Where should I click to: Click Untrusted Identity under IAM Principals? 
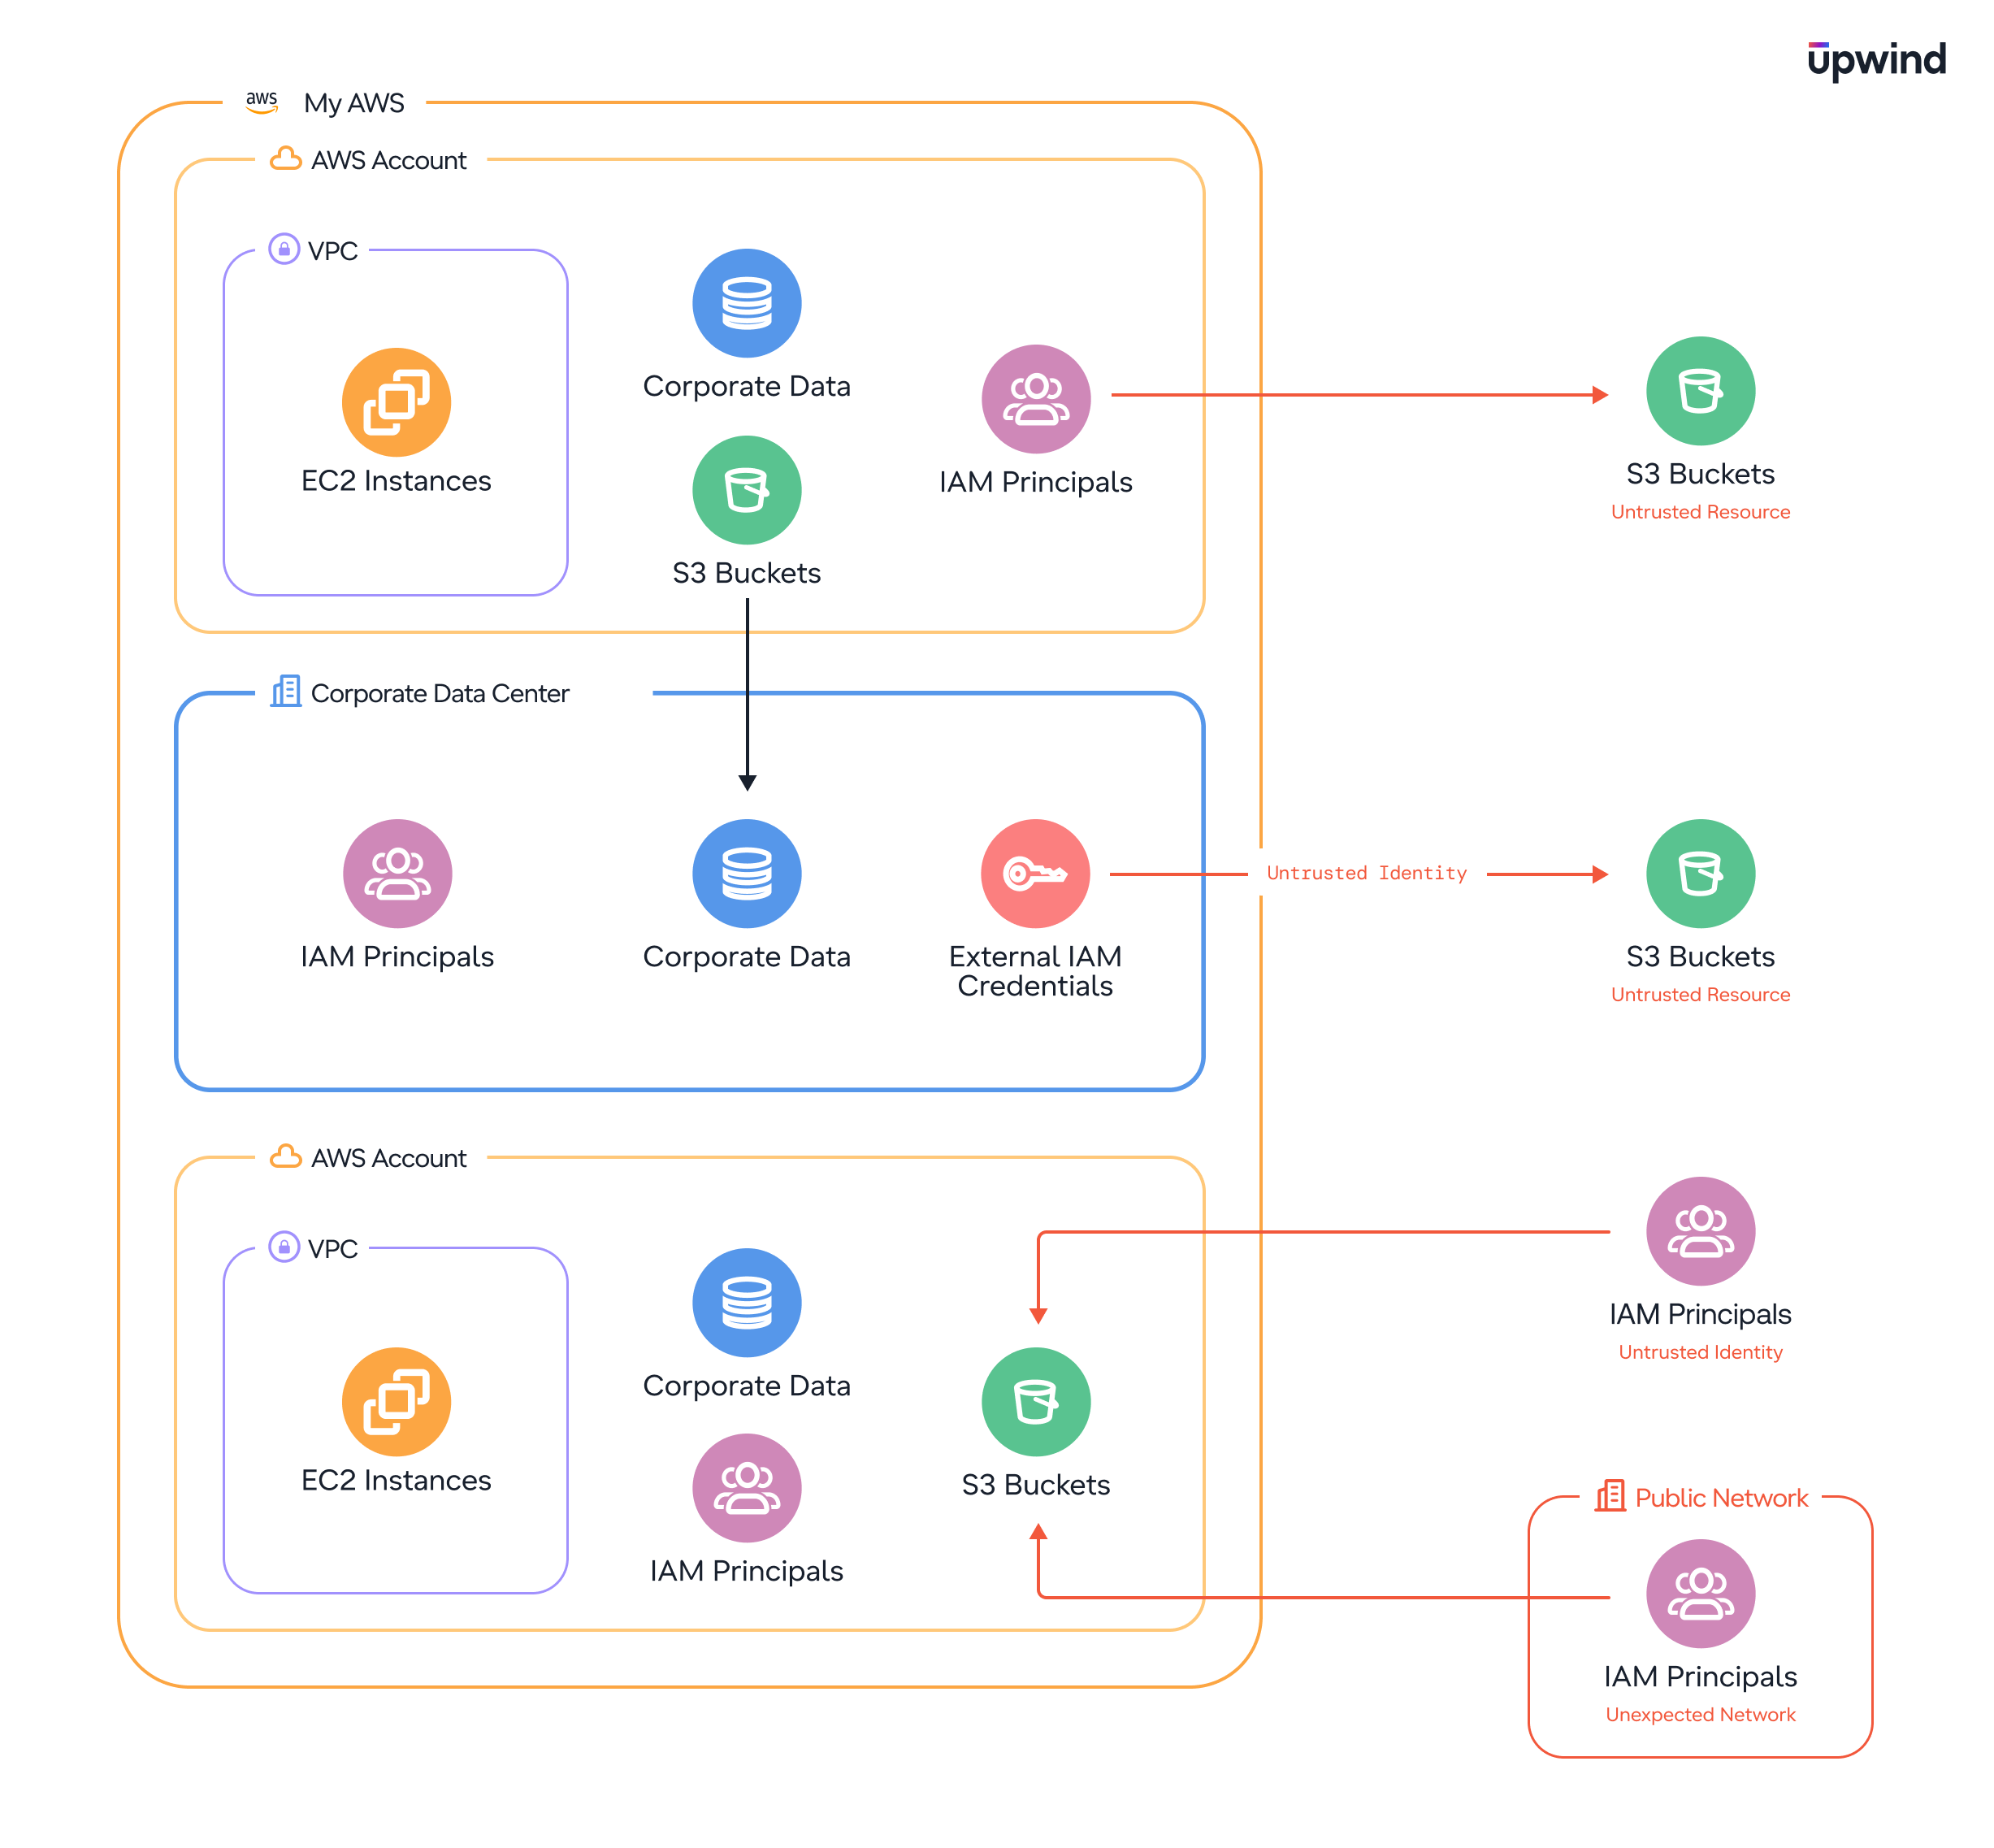[x=1700, y=1352]
